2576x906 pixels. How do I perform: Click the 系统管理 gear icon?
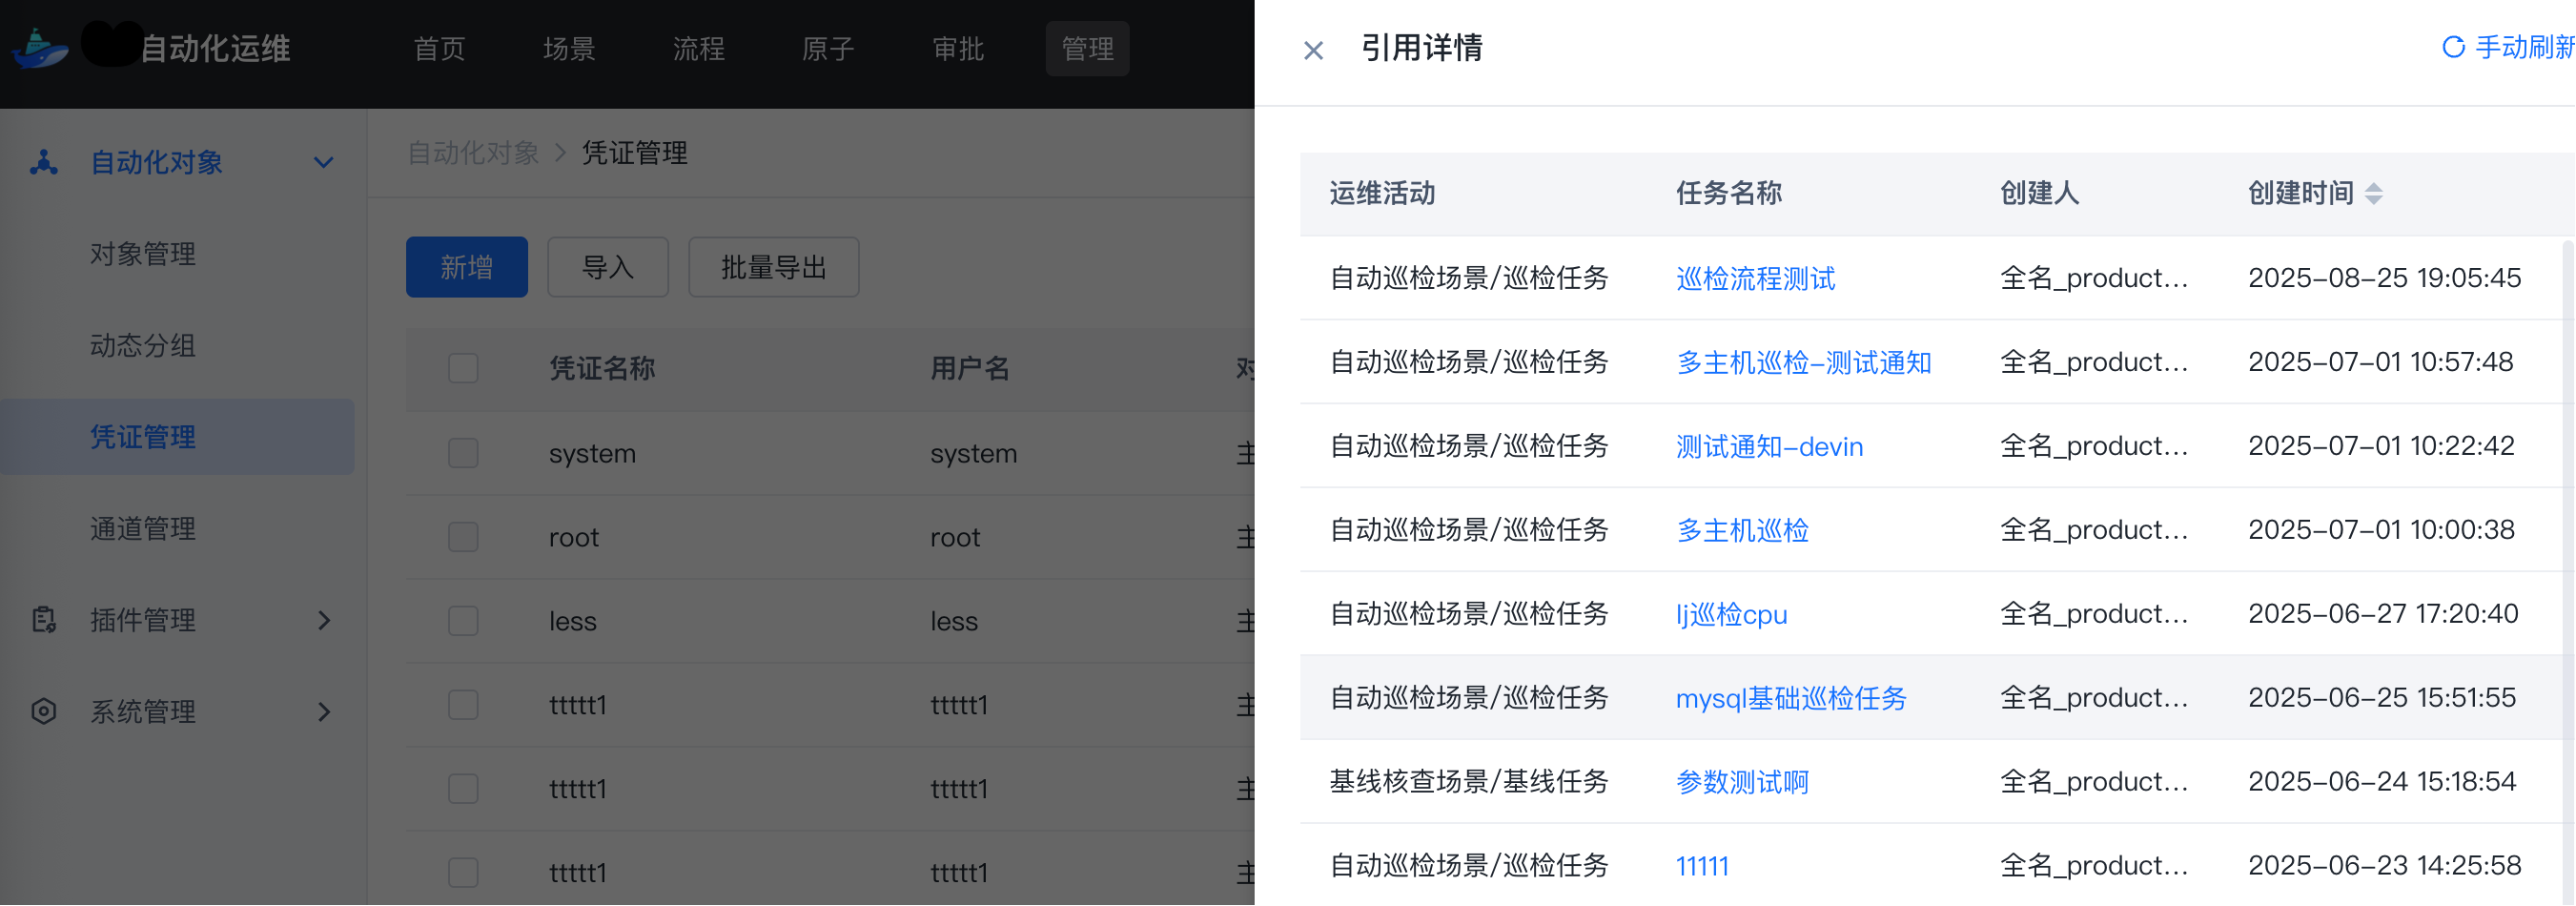click(x=43, y=711)
